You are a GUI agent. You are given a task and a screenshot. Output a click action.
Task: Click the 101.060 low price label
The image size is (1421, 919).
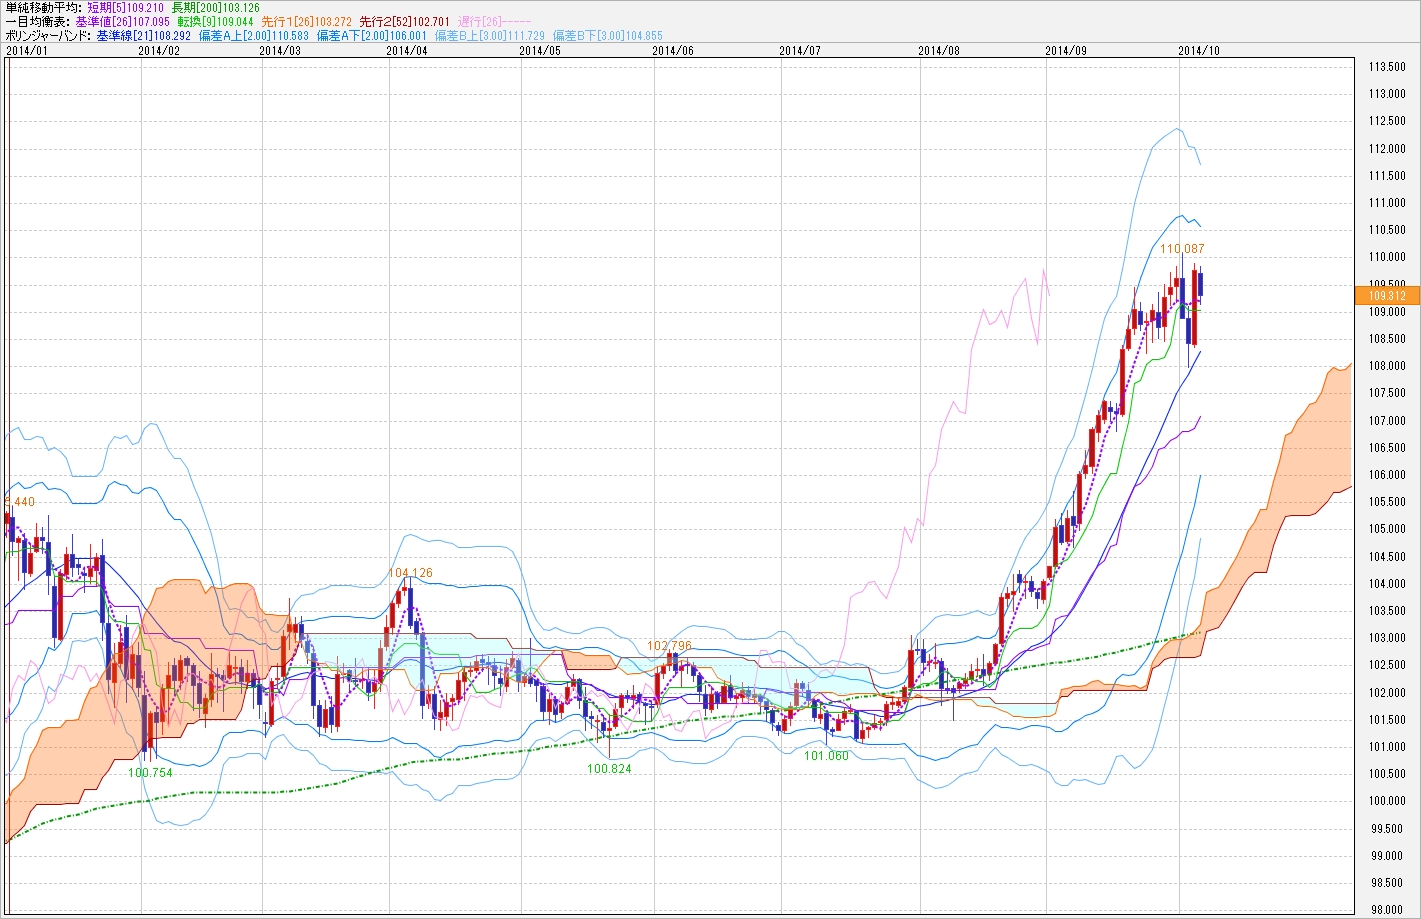coord(826,756)
